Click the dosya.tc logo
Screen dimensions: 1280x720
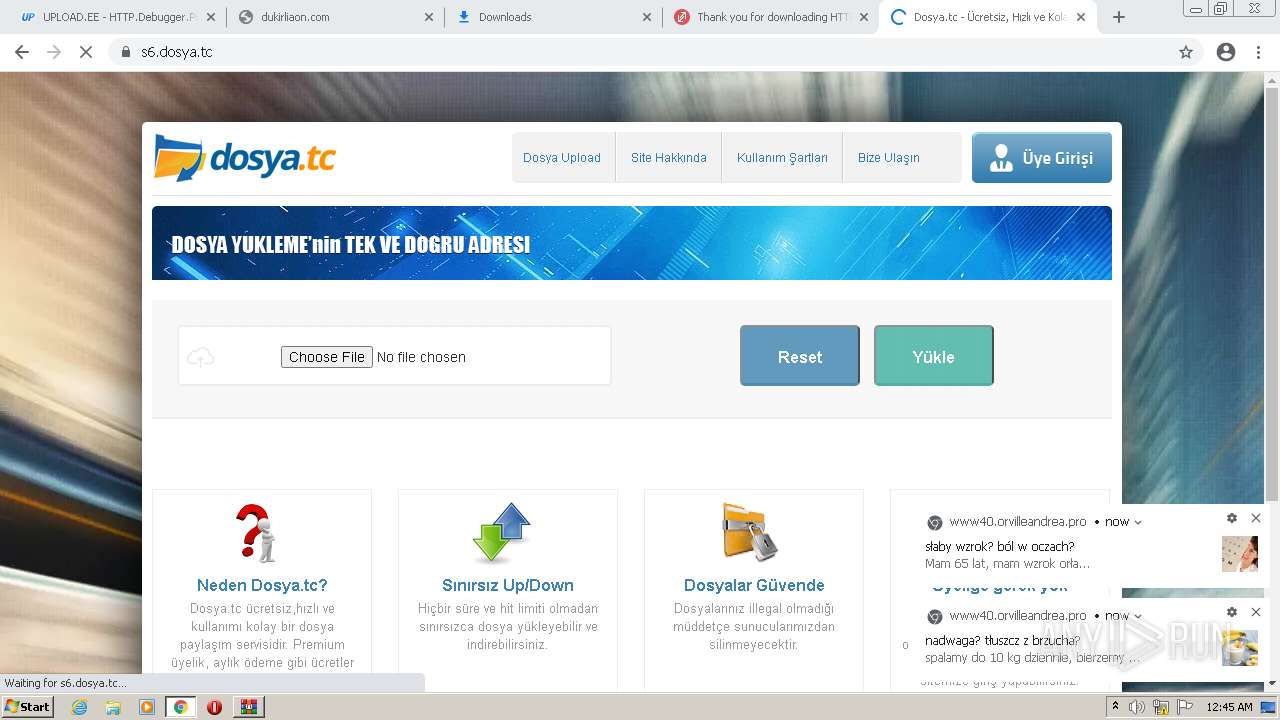(245, 158)
